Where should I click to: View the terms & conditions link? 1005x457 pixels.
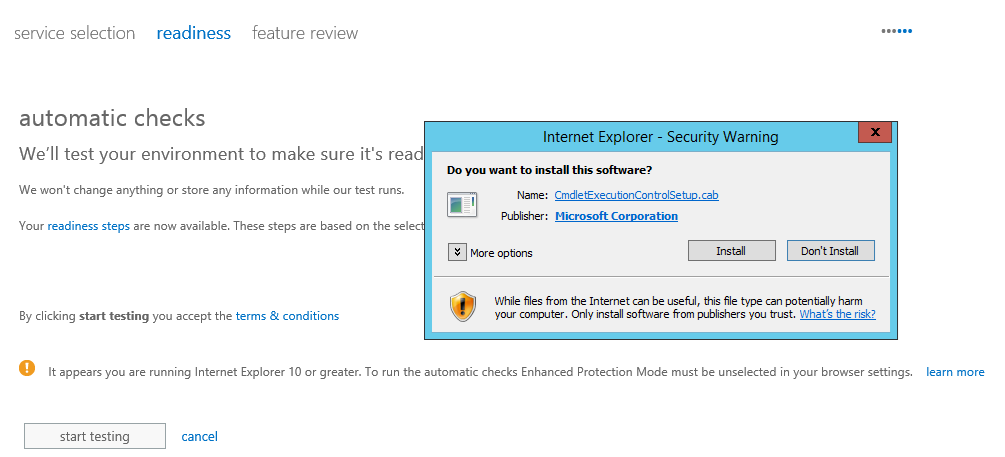(x=287, y=316)
